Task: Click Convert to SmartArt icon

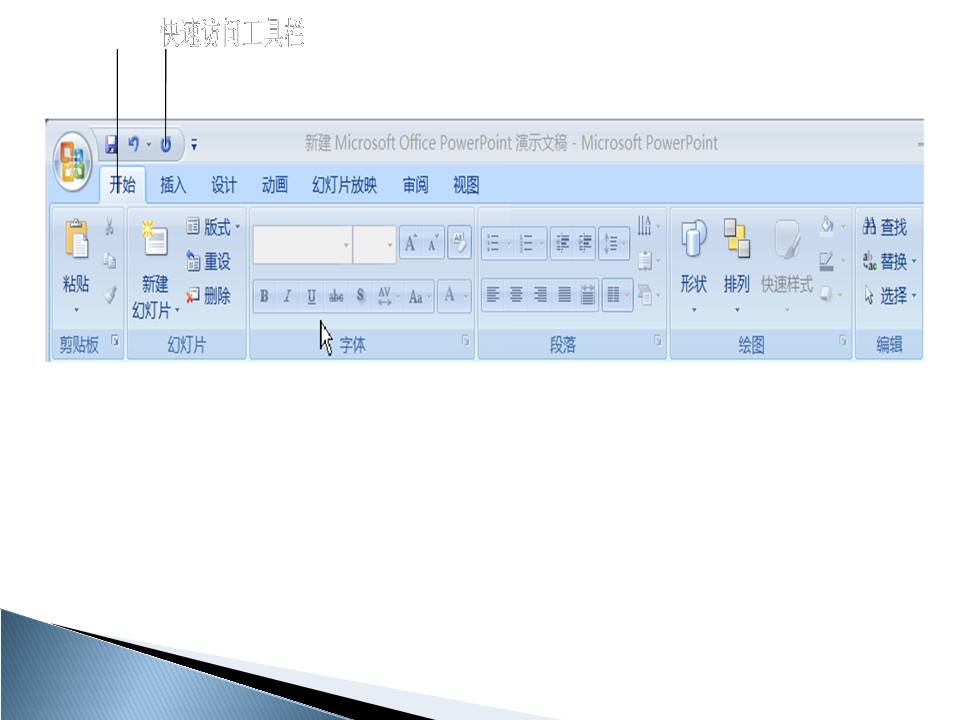Action: (x=644, y=295)
